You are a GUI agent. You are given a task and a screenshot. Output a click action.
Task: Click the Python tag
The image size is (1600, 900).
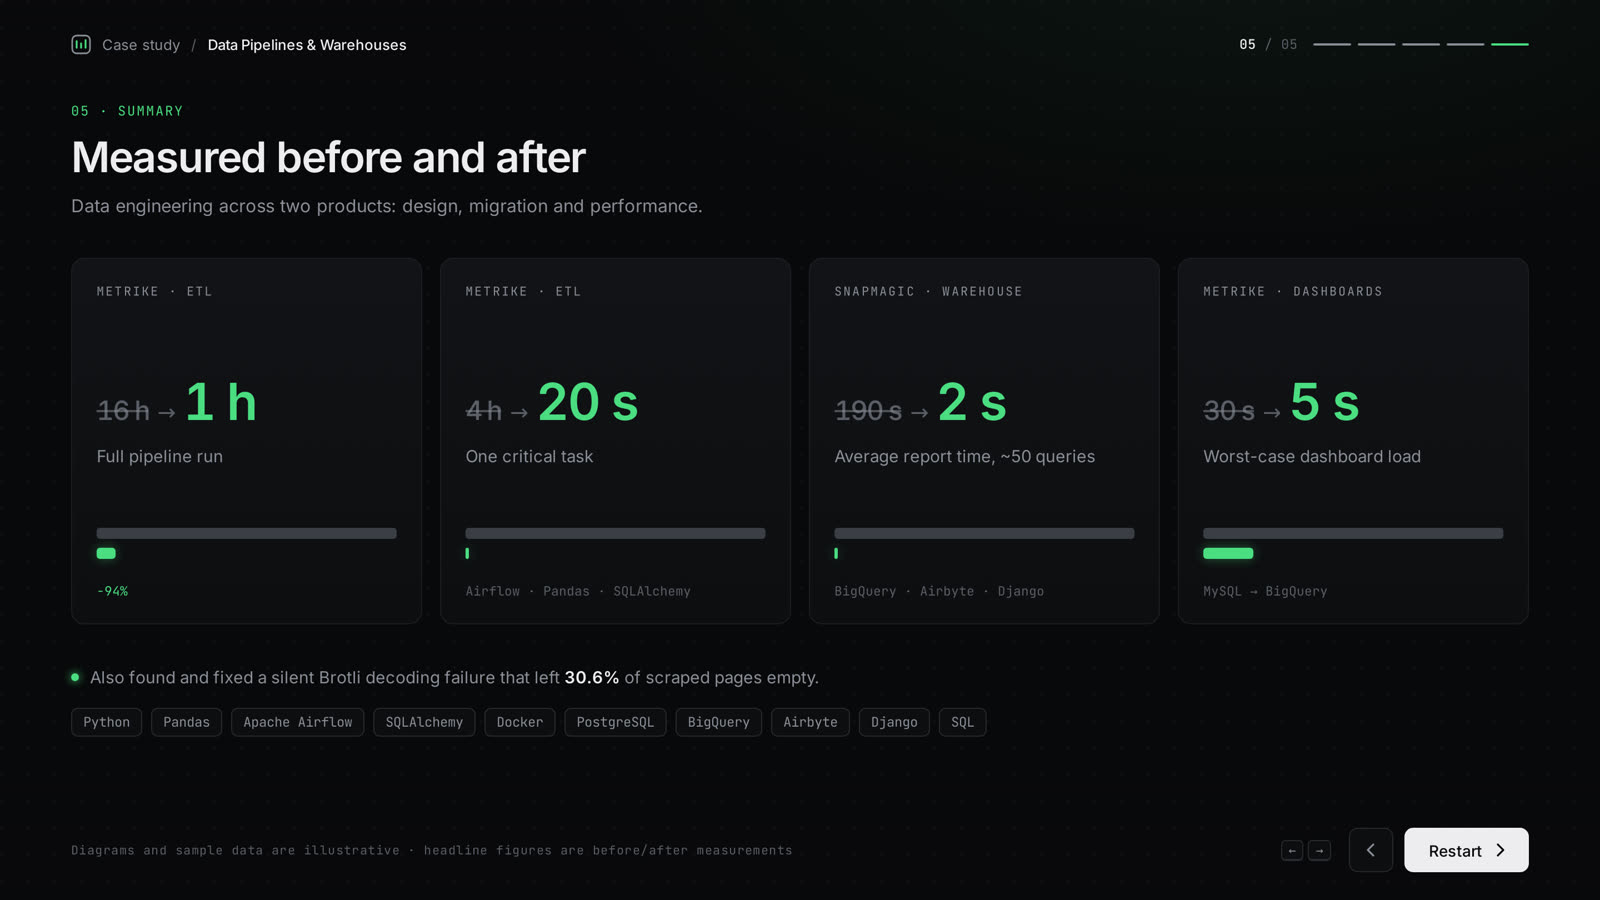(107, 722)
